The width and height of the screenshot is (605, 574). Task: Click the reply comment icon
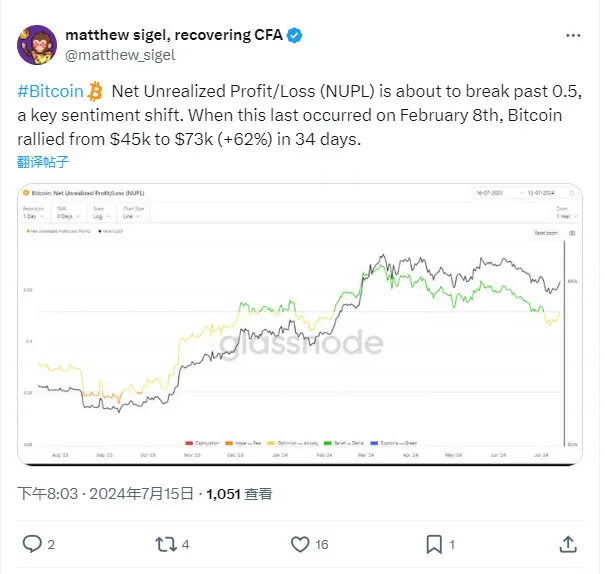(x=33, y=544)
